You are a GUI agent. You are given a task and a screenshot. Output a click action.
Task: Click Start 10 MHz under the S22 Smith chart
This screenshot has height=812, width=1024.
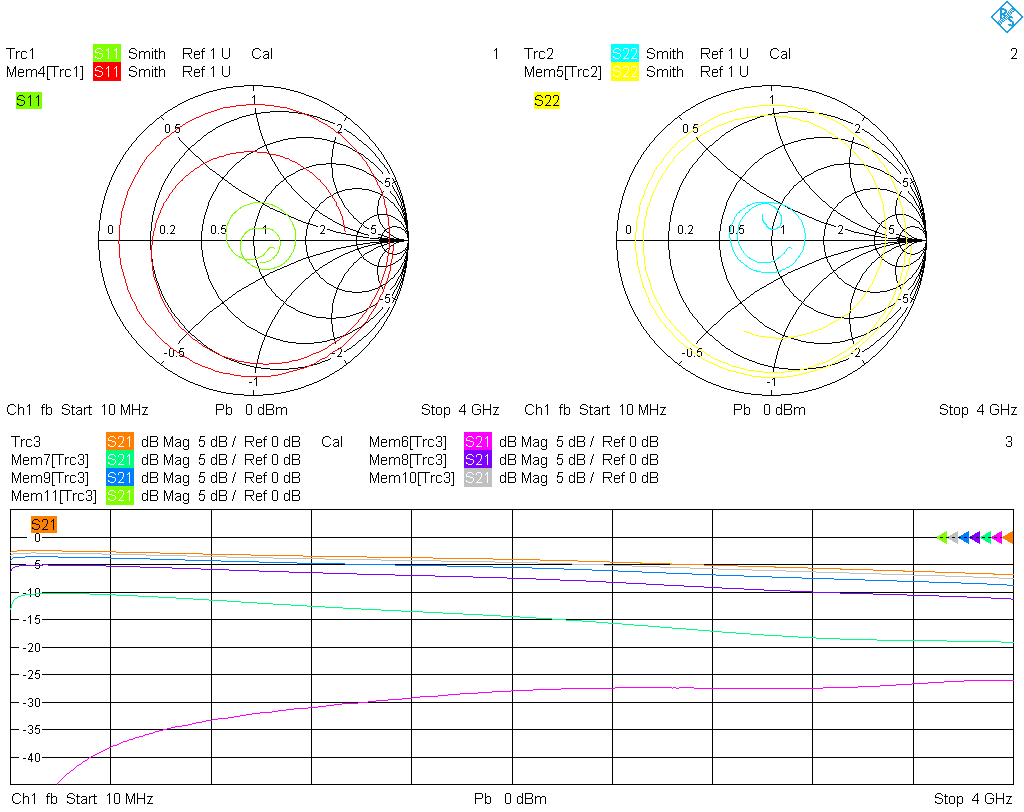pyautogui.click(x=623, y=410)
